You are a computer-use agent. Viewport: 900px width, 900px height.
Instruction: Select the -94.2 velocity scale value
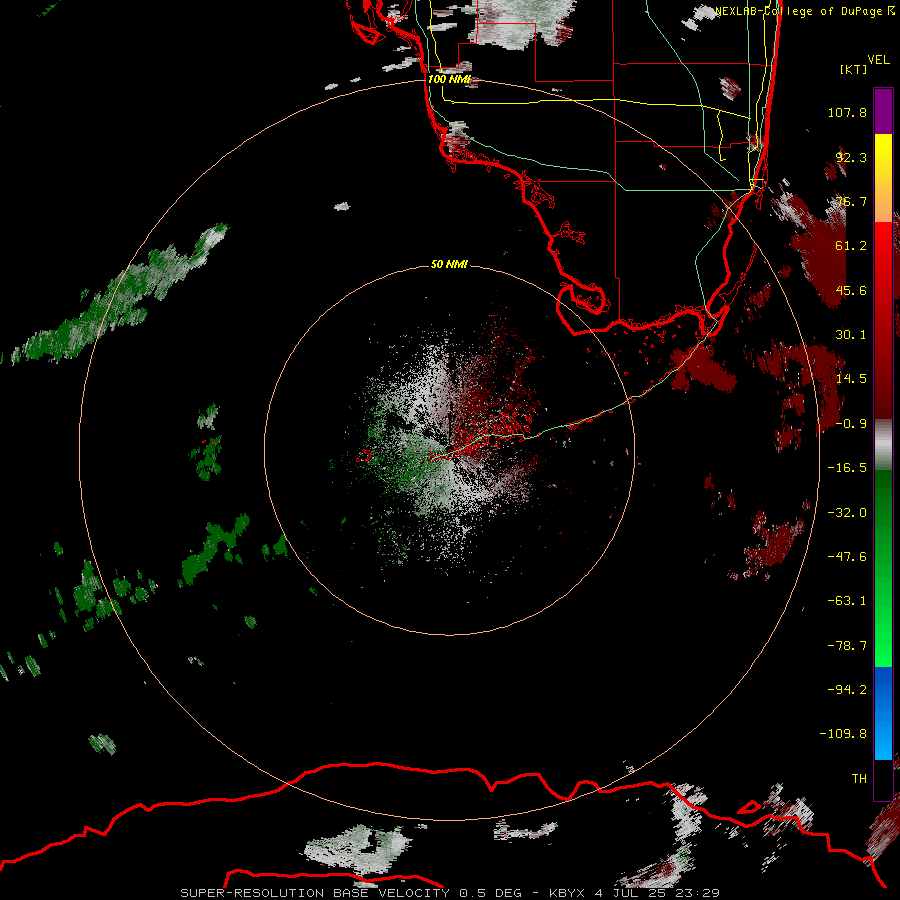coord(847,690)
